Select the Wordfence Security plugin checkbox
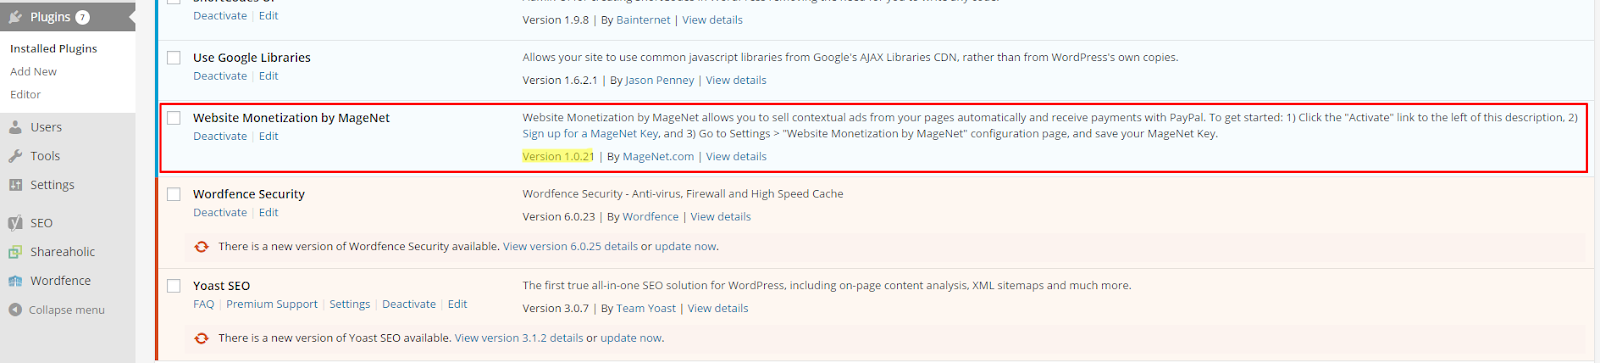The width and height of the screenshot is (1600, 363). [174, 194]
